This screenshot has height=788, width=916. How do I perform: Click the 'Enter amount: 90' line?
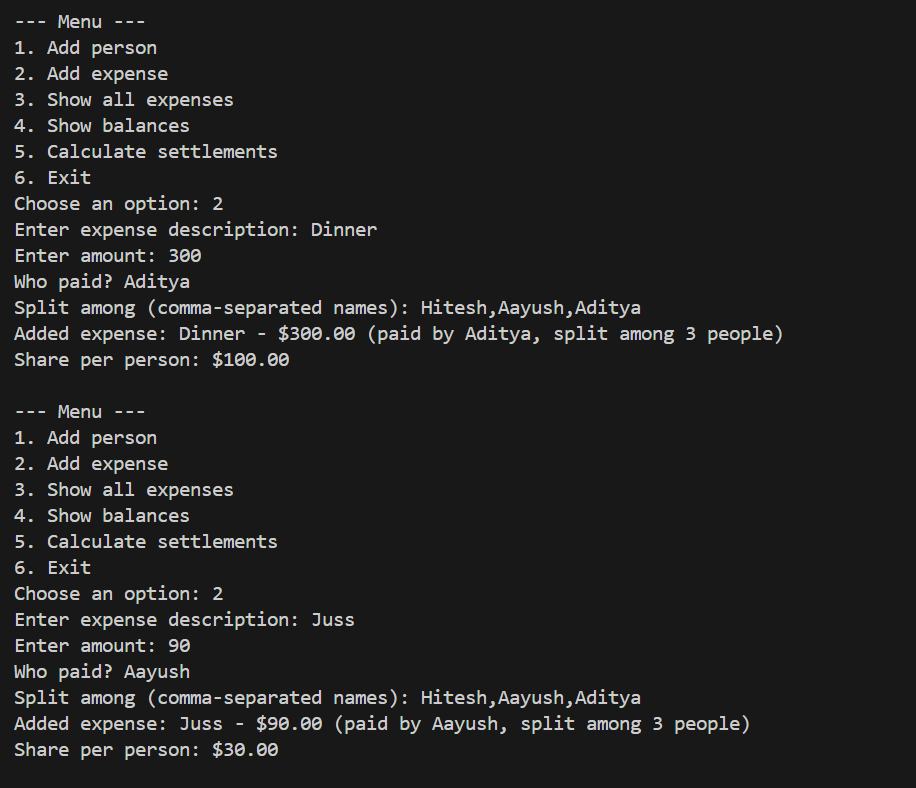102,646
